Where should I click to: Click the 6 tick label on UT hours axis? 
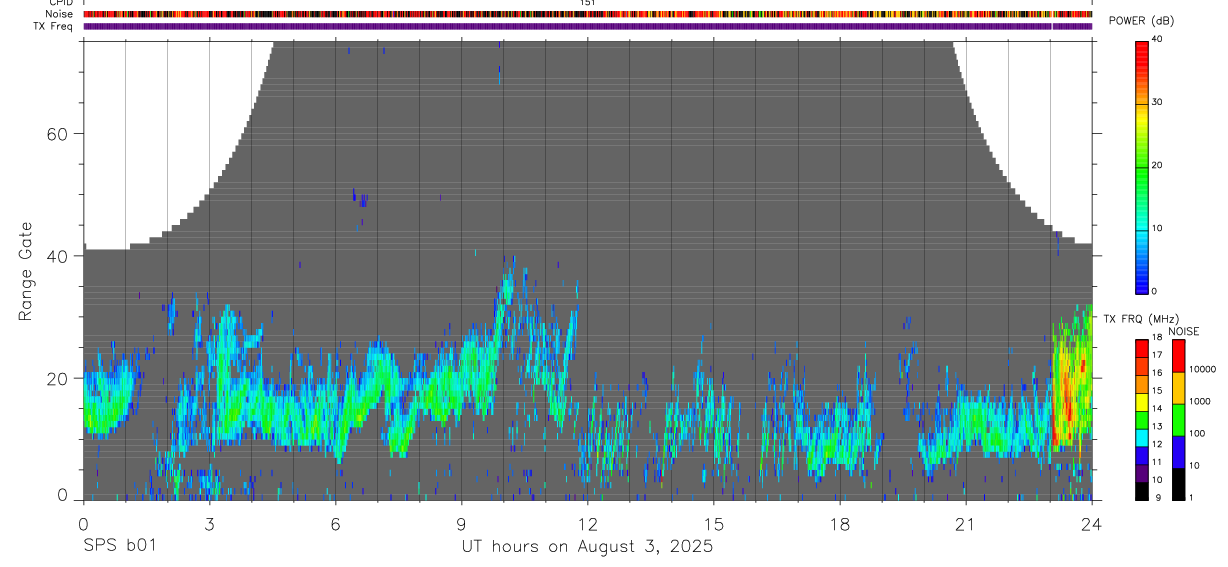click(335, 524)
